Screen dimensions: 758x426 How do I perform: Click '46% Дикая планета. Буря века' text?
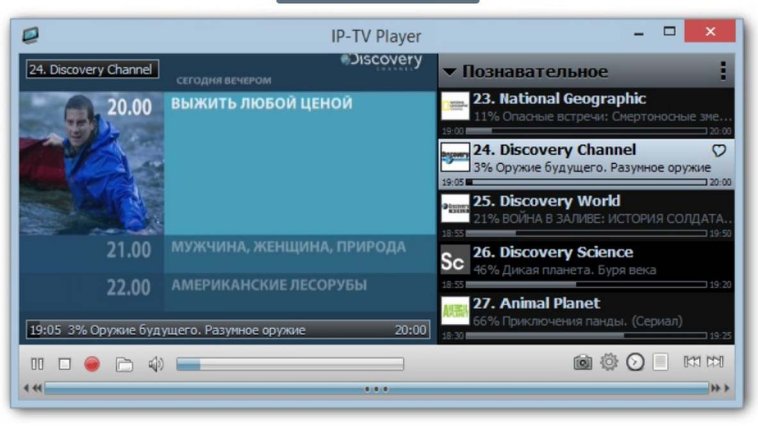pyautogui.click(x=564, y=270)
